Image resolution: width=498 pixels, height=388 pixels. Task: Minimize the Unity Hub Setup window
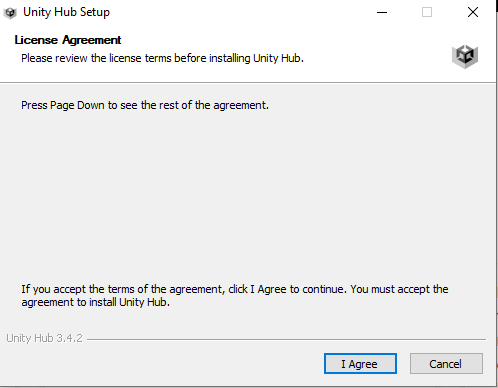coord(382,13)
